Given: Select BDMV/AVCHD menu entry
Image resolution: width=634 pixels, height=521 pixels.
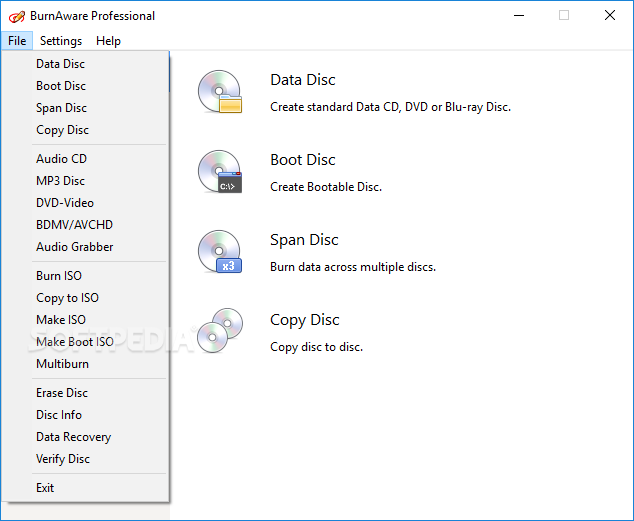Looking at the screenshot, I should [x=85, y=225].
